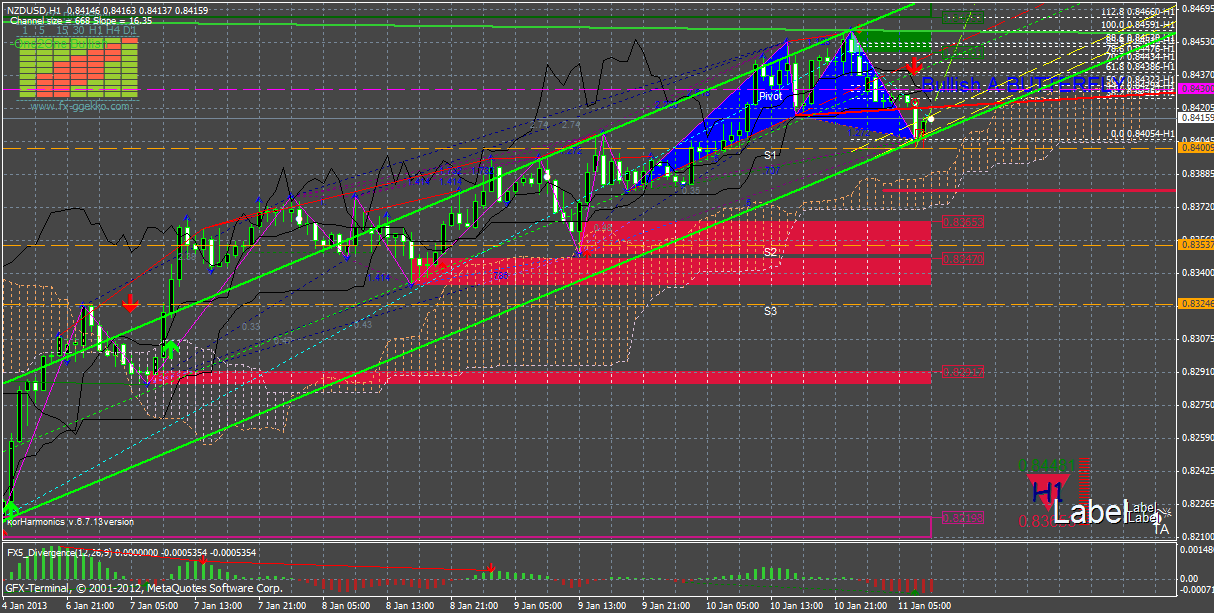Click the S2 support level label
1214x613 pixels.
771,252
